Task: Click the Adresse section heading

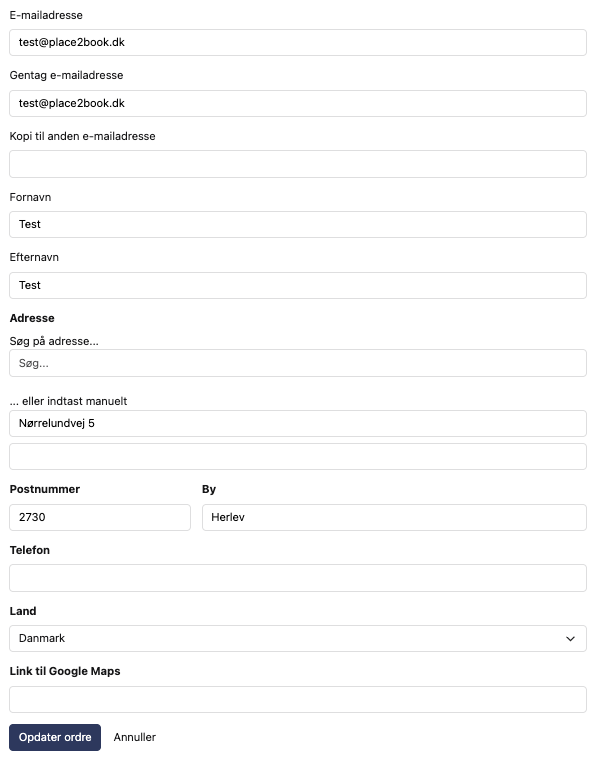Action: pyautogui.click(x=32, y=318)
